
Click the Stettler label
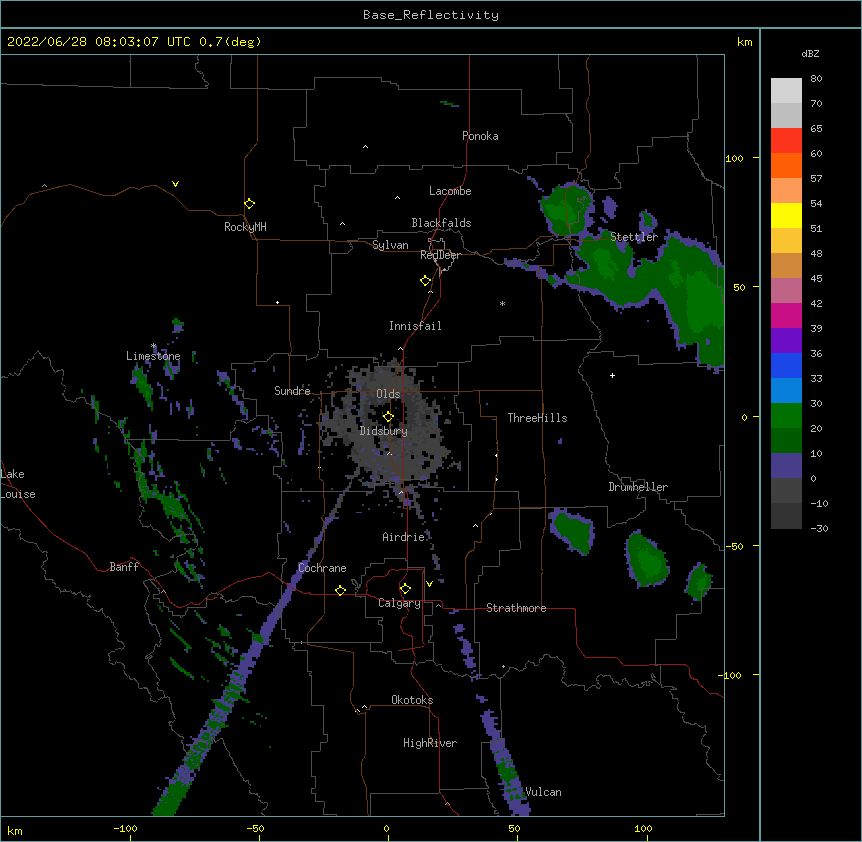[x=634, y=237]
